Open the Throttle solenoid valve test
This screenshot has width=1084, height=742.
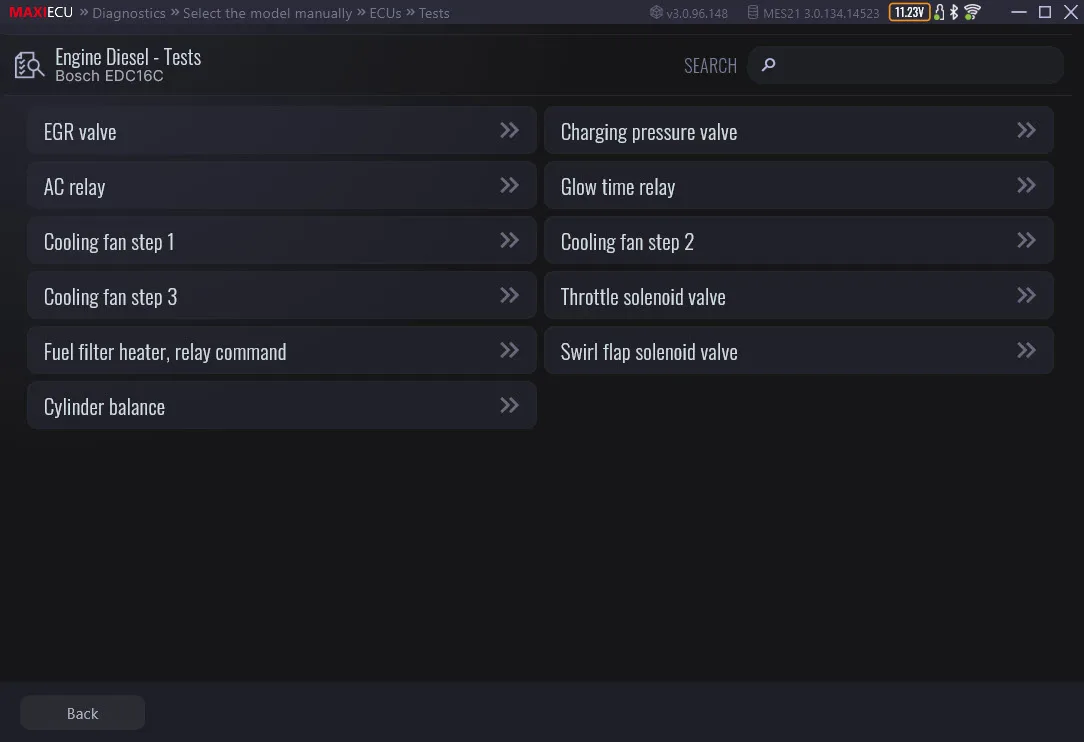click(1026, 295)
